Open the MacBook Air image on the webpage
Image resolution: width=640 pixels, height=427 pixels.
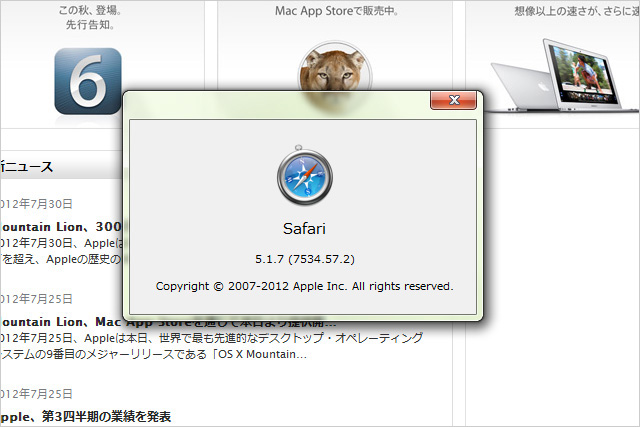(x=563, y=76)
